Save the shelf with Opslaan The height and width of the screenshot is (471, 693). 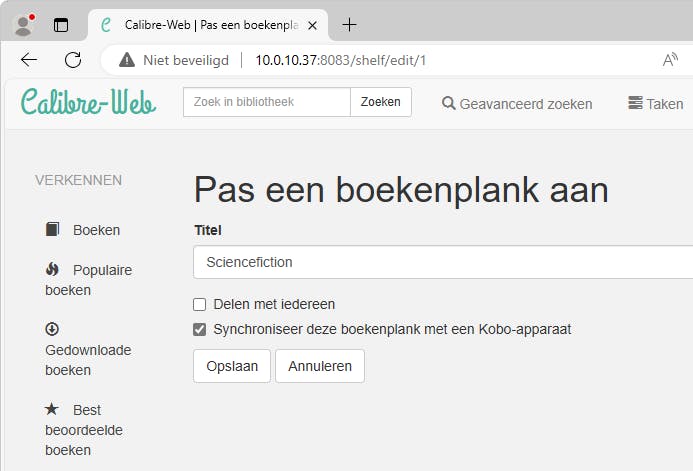pos(232,366)
